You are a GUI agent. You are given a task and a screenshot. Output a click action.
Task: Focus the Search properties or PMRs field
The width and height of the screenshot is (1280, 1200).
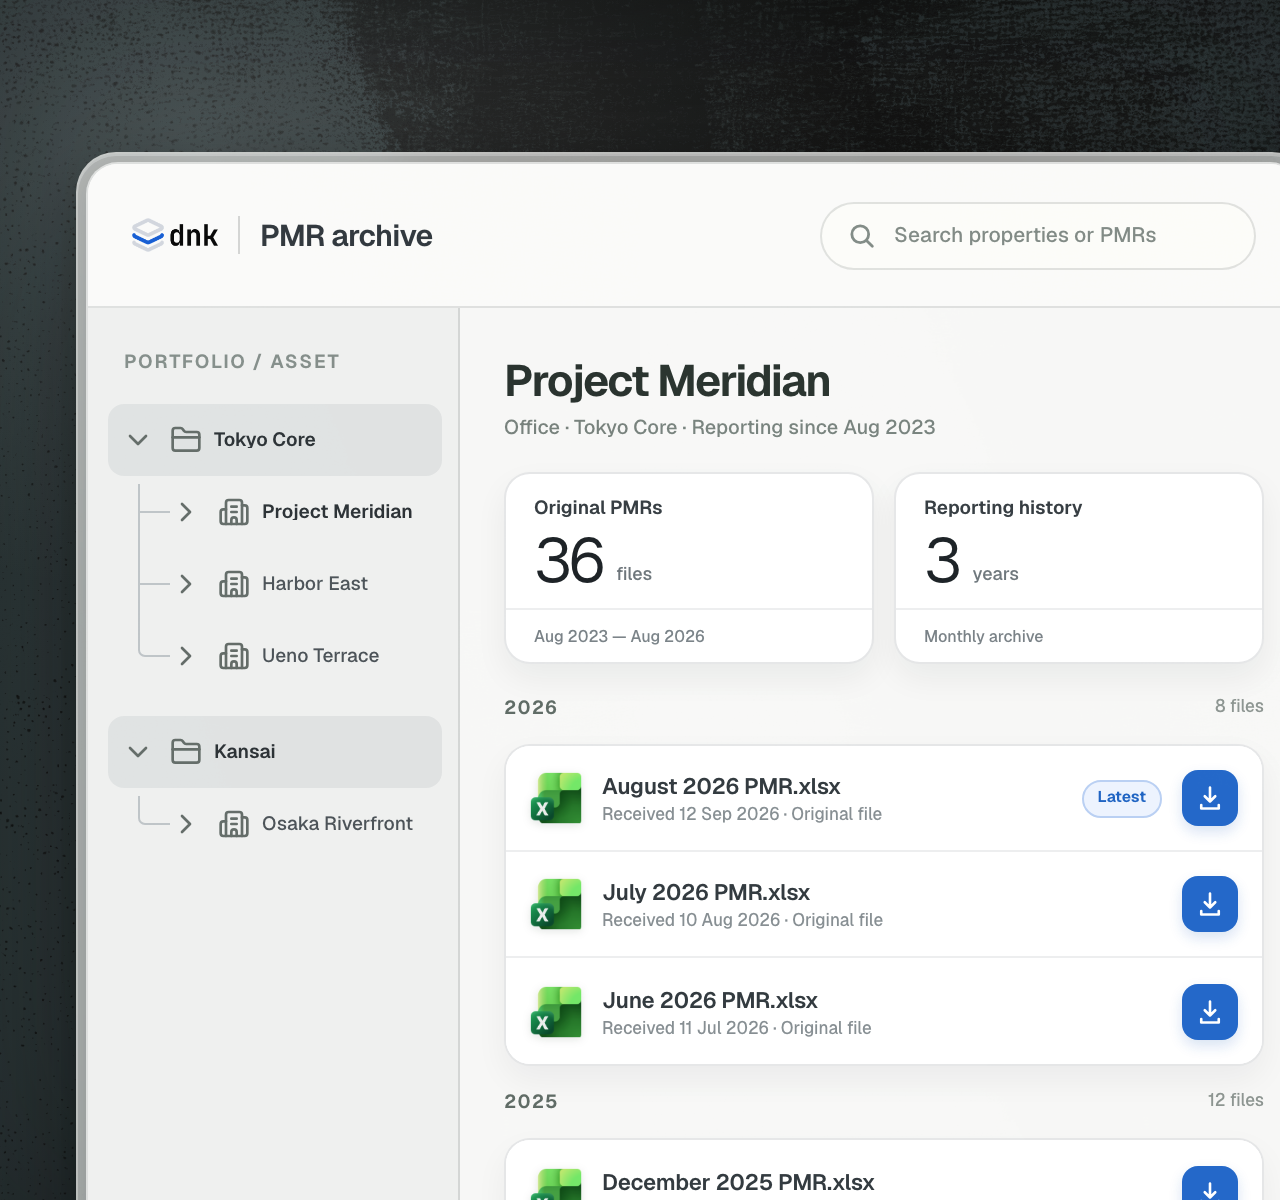(1038, 236)
